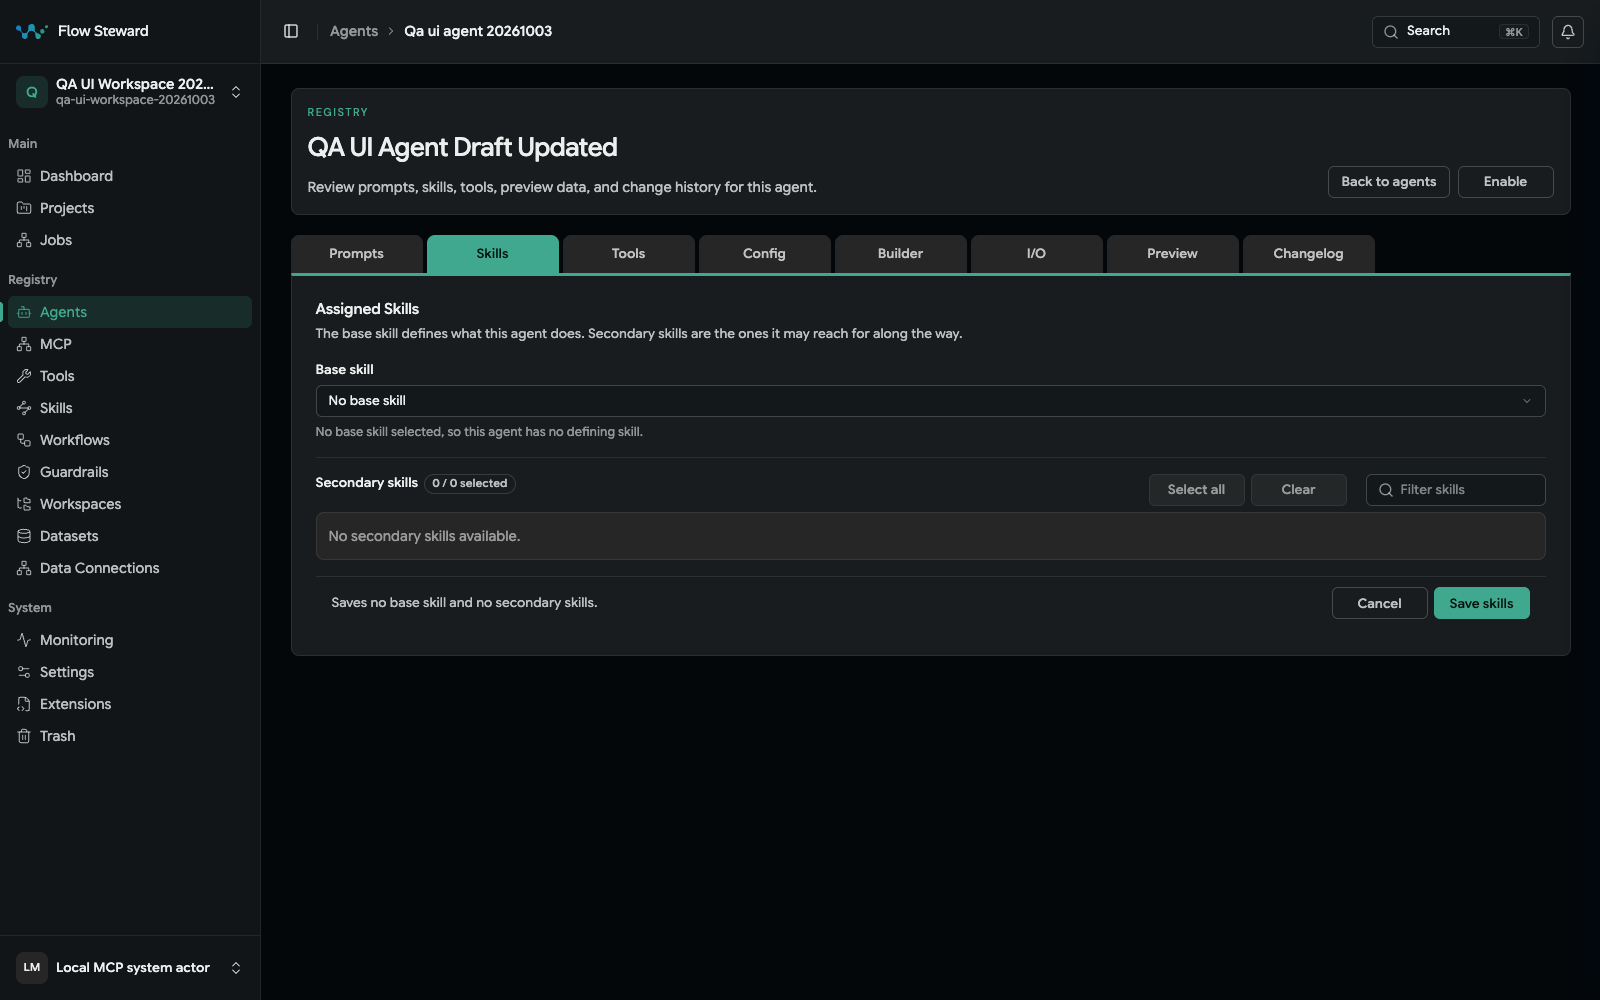The width and height of the screenshot is (1600, 1000).
Task: Click the Q workspace avatar
Action: pyautogui.click(x=32, y=92)
